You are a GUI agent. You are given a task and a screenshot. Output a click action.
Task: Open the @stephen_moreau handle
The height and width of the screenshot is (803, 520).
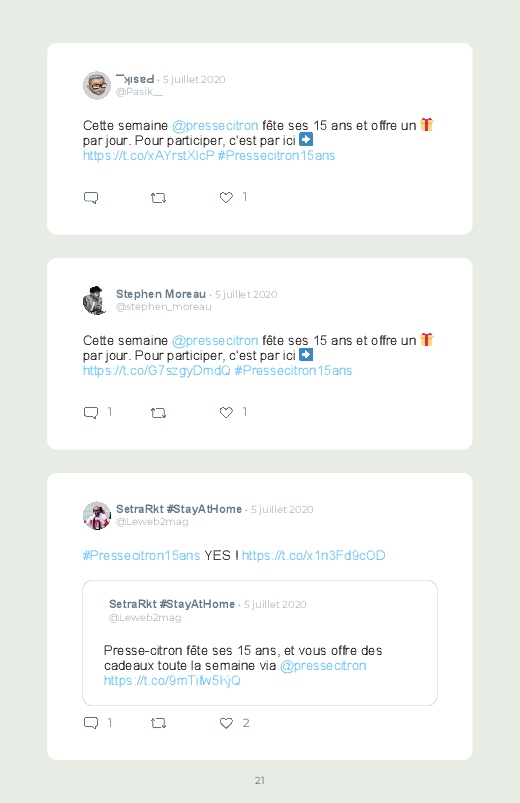coord(163,307)
